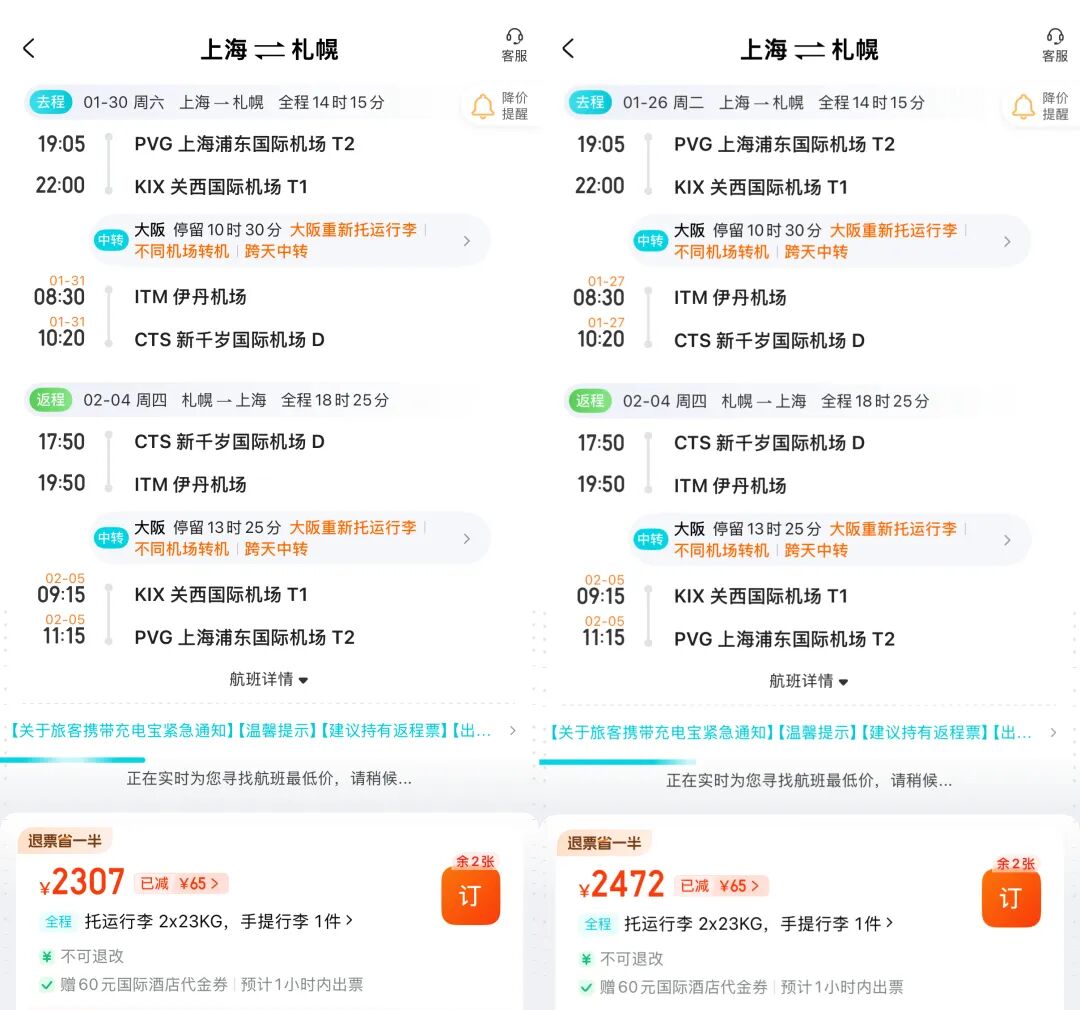The height and width of the screenshot is (1010, 1080).
Task: Tap price search progress bar, right screen
Action: click(617, 761)
